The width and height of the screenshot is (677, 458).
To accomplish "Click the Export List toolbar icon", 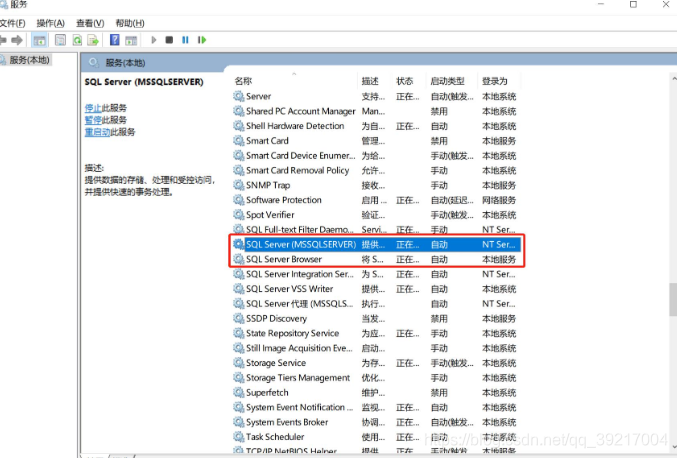I will [93, 40].
